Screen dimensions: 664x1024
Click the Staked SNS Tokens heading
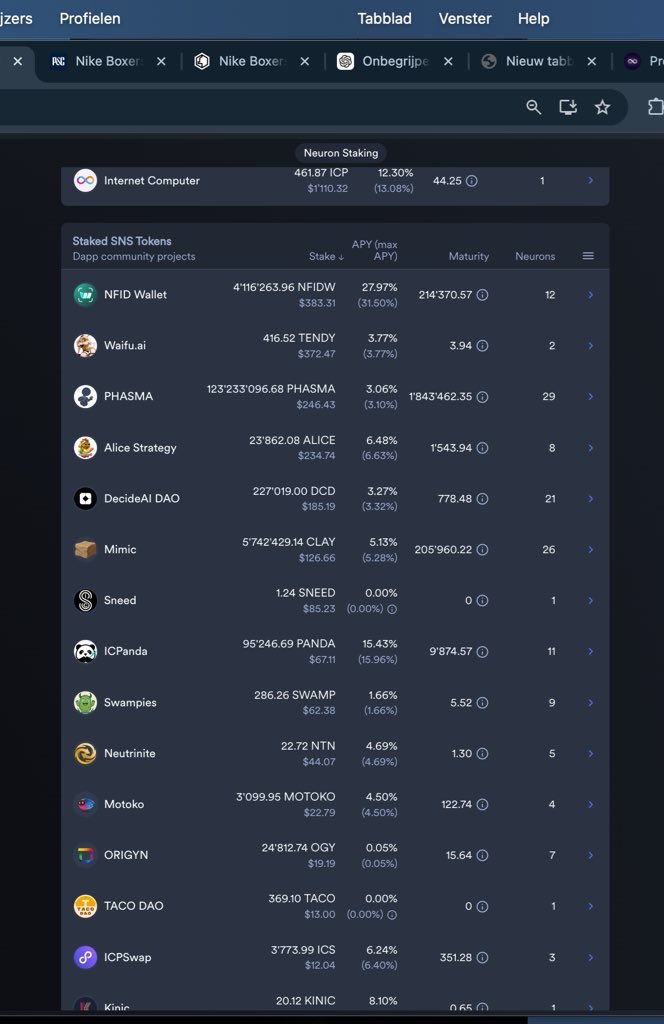click(x=122, y=241)
